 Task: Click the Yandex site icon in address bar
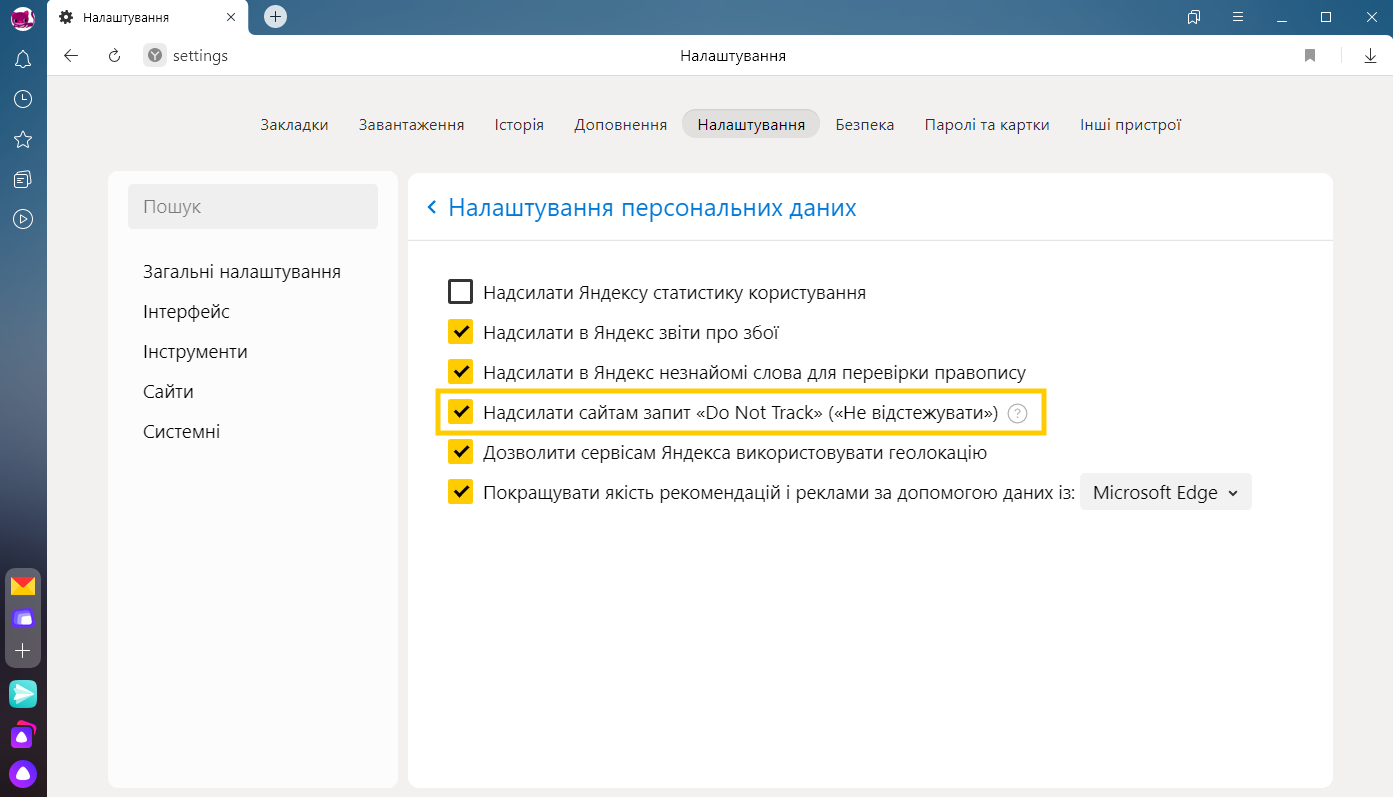click(154, 56)
